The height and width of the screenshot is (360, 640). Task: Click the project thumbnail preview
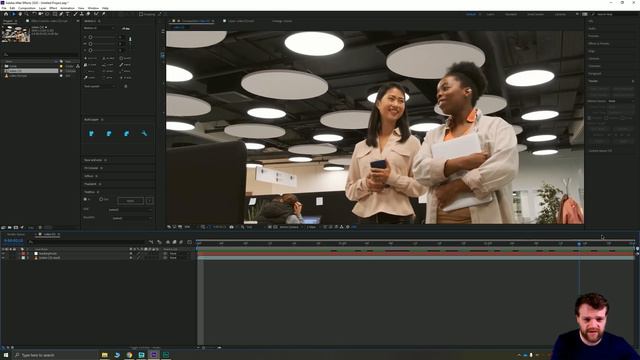pyautogui.click(x=16, y=34)
